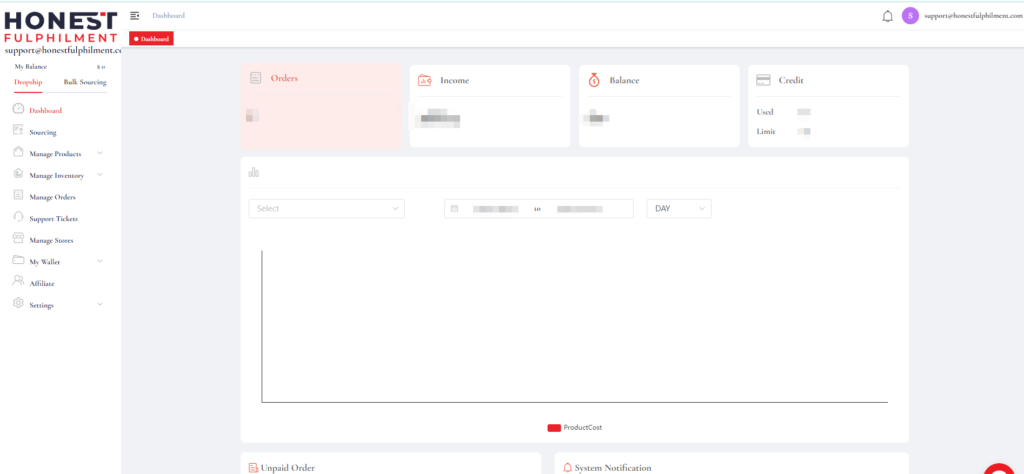Go to Manage Stores page
Screen dimensions: 1024x474
[x=50, y=240]
